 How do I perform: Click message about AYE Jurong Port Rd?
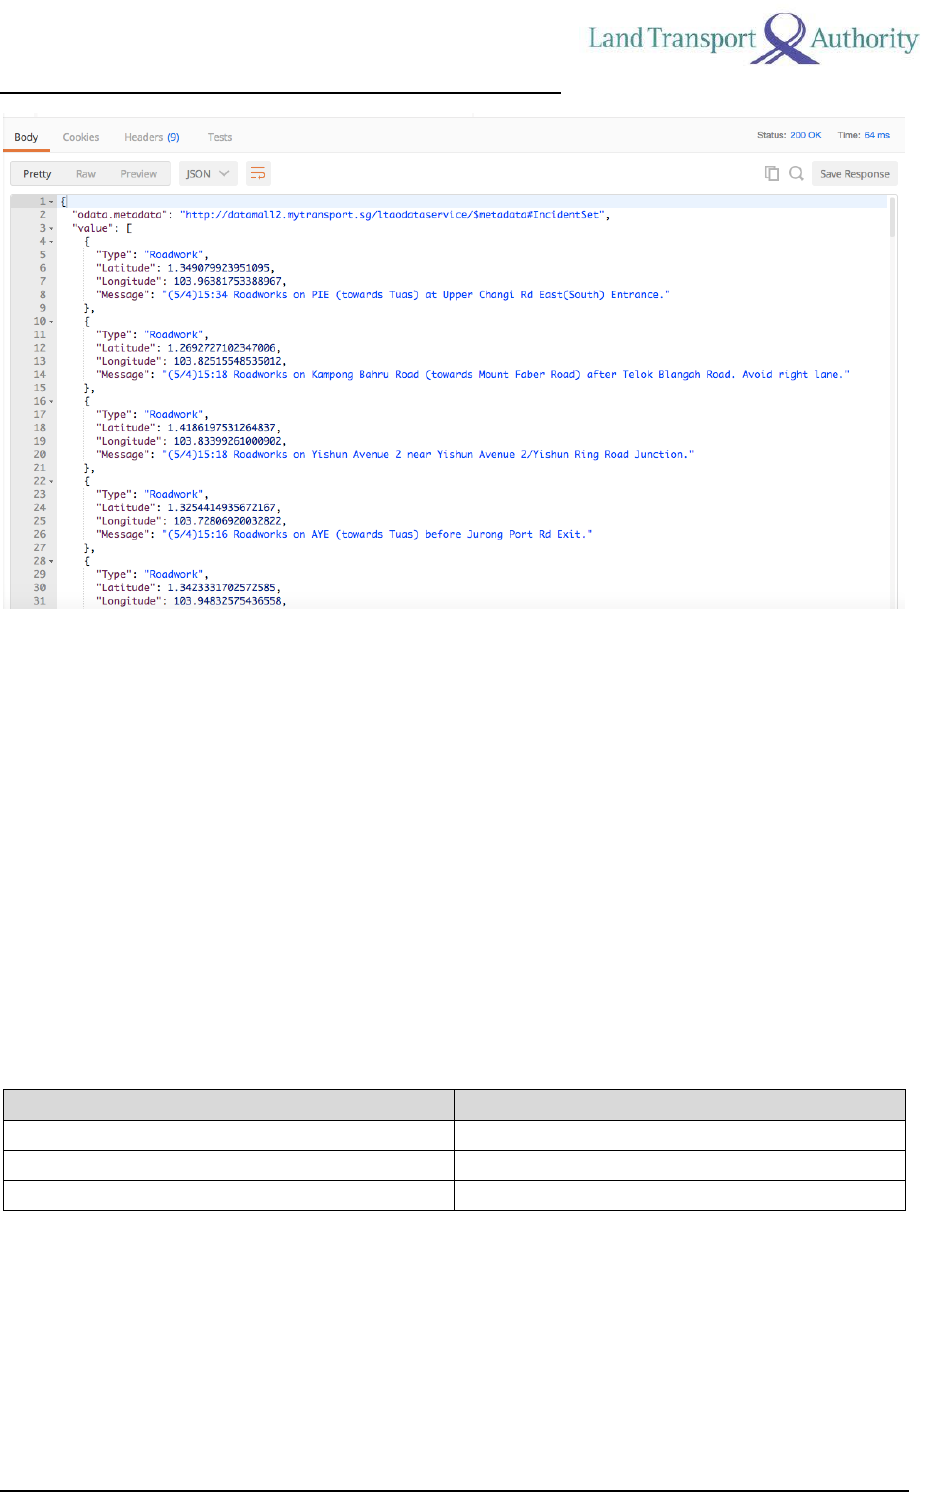(x=377, y=535)
